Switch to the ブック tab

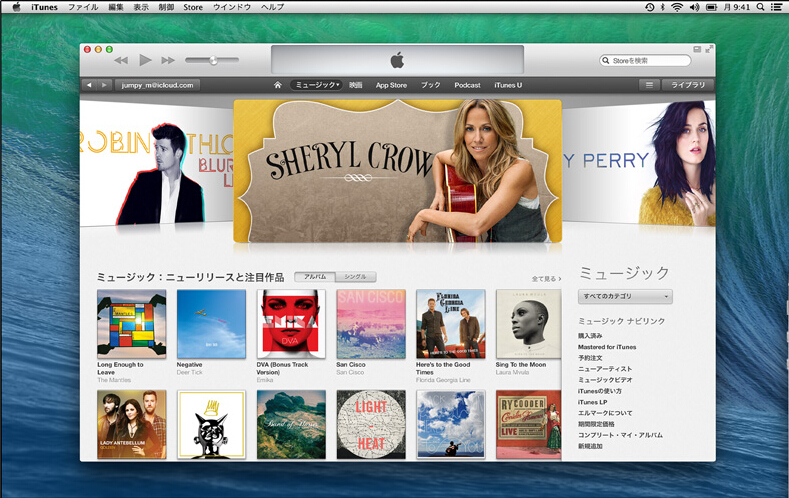tap(430, 85)
